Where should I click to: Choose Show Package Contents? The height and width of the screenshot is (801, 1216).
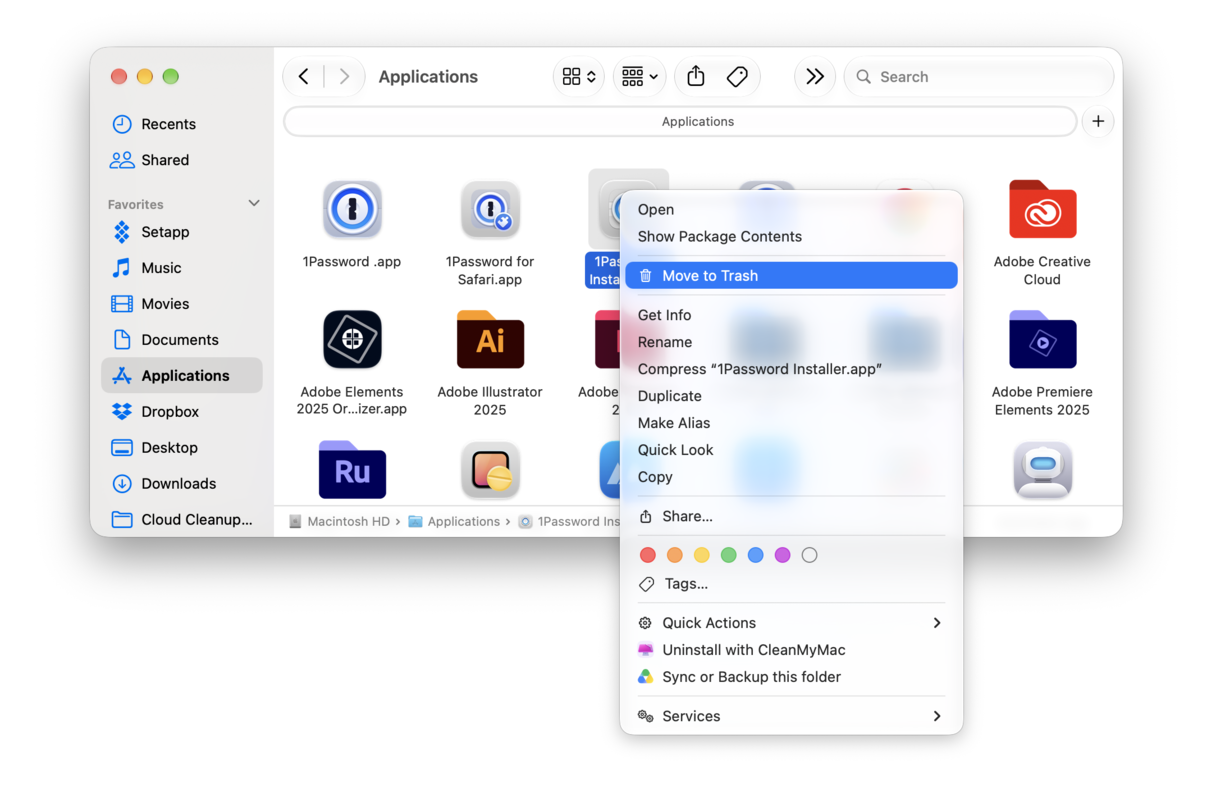click(x=791, y=236)
